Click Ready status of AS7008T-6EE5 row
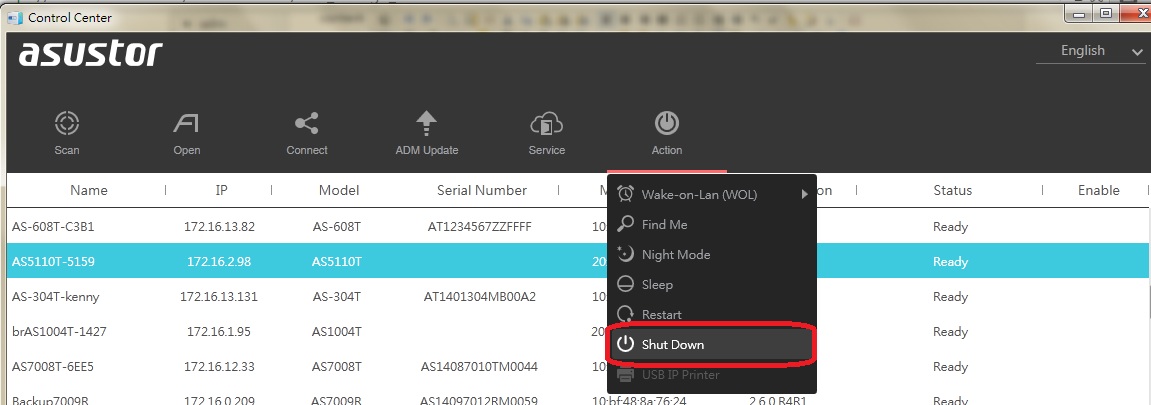This screenshot has width=1151, height=405. (950, 366)
